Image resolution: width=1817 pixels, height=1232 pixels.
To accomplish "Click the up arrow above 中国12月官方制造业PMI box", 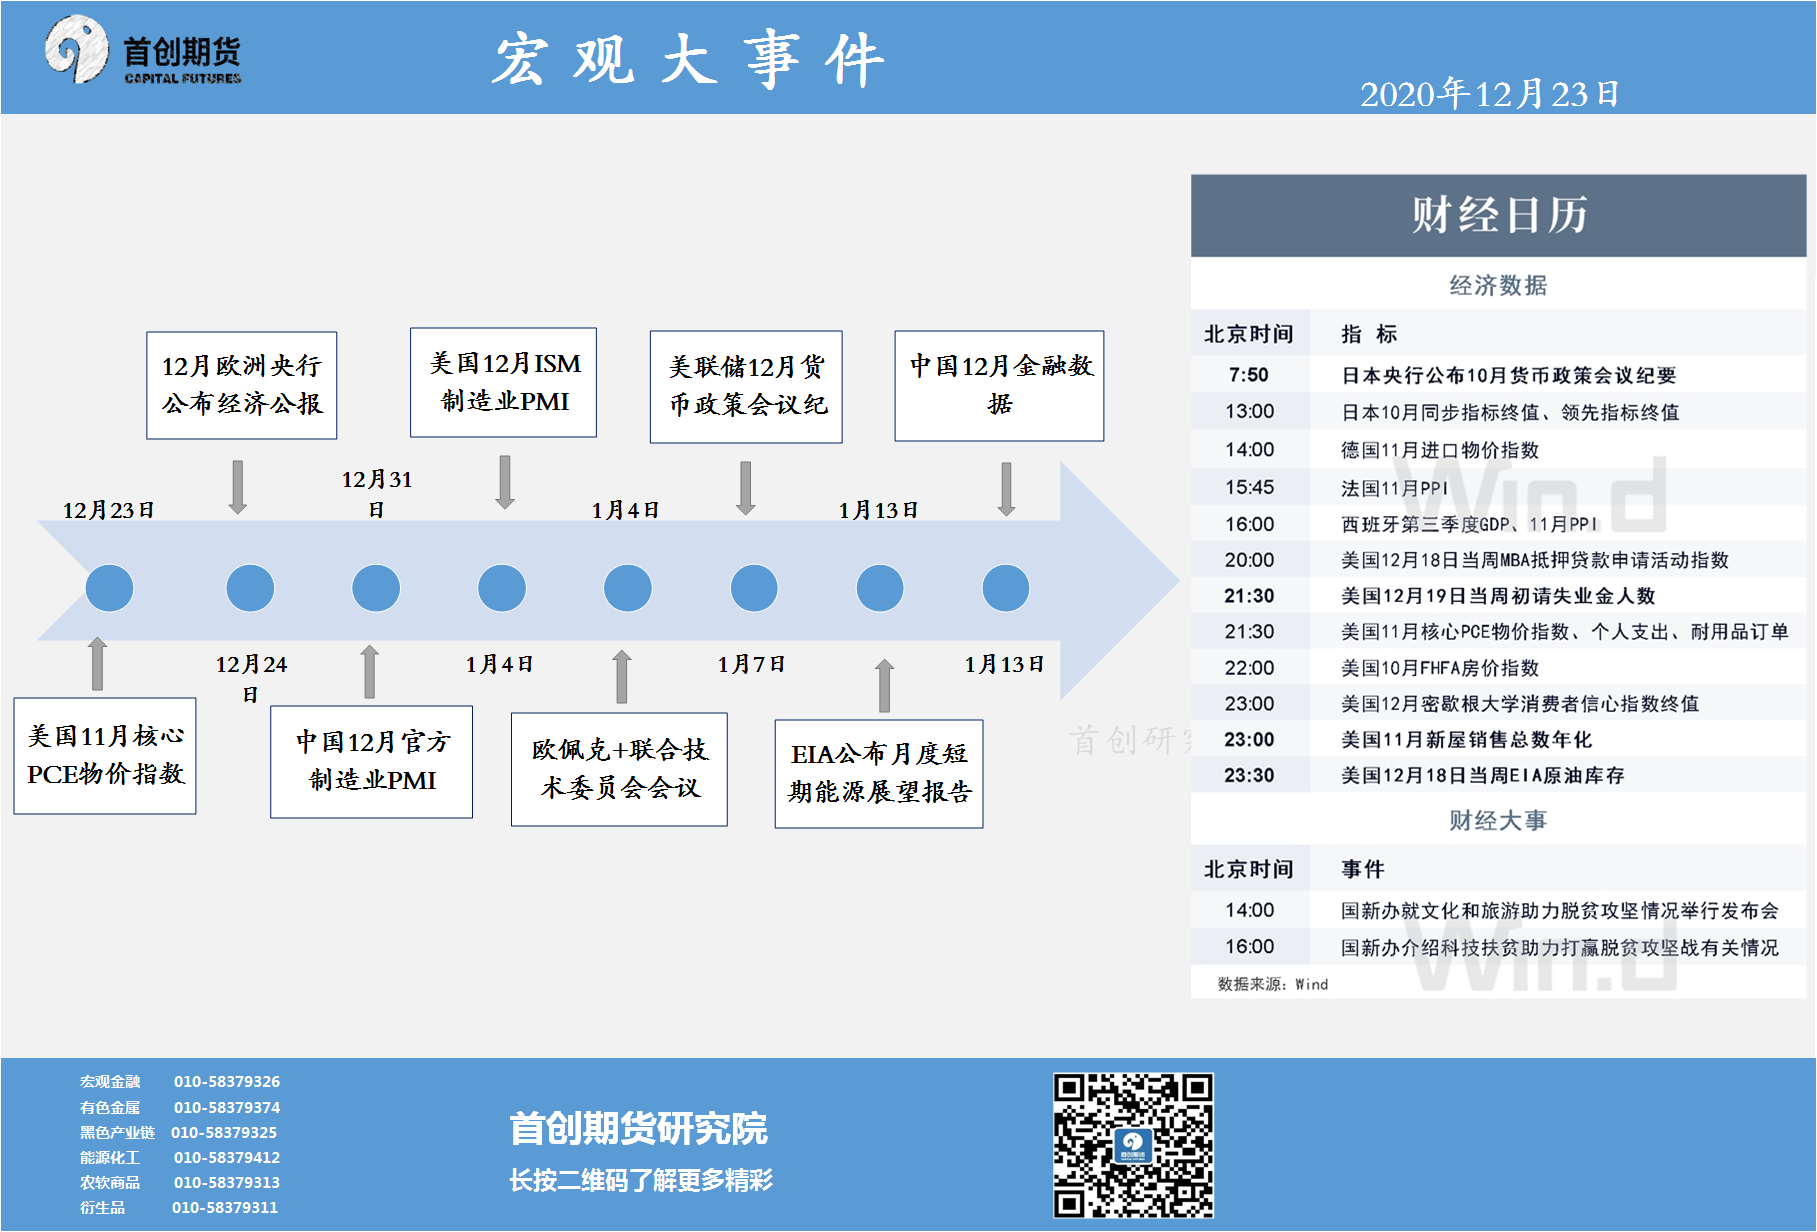I will [x=370, y=671].
